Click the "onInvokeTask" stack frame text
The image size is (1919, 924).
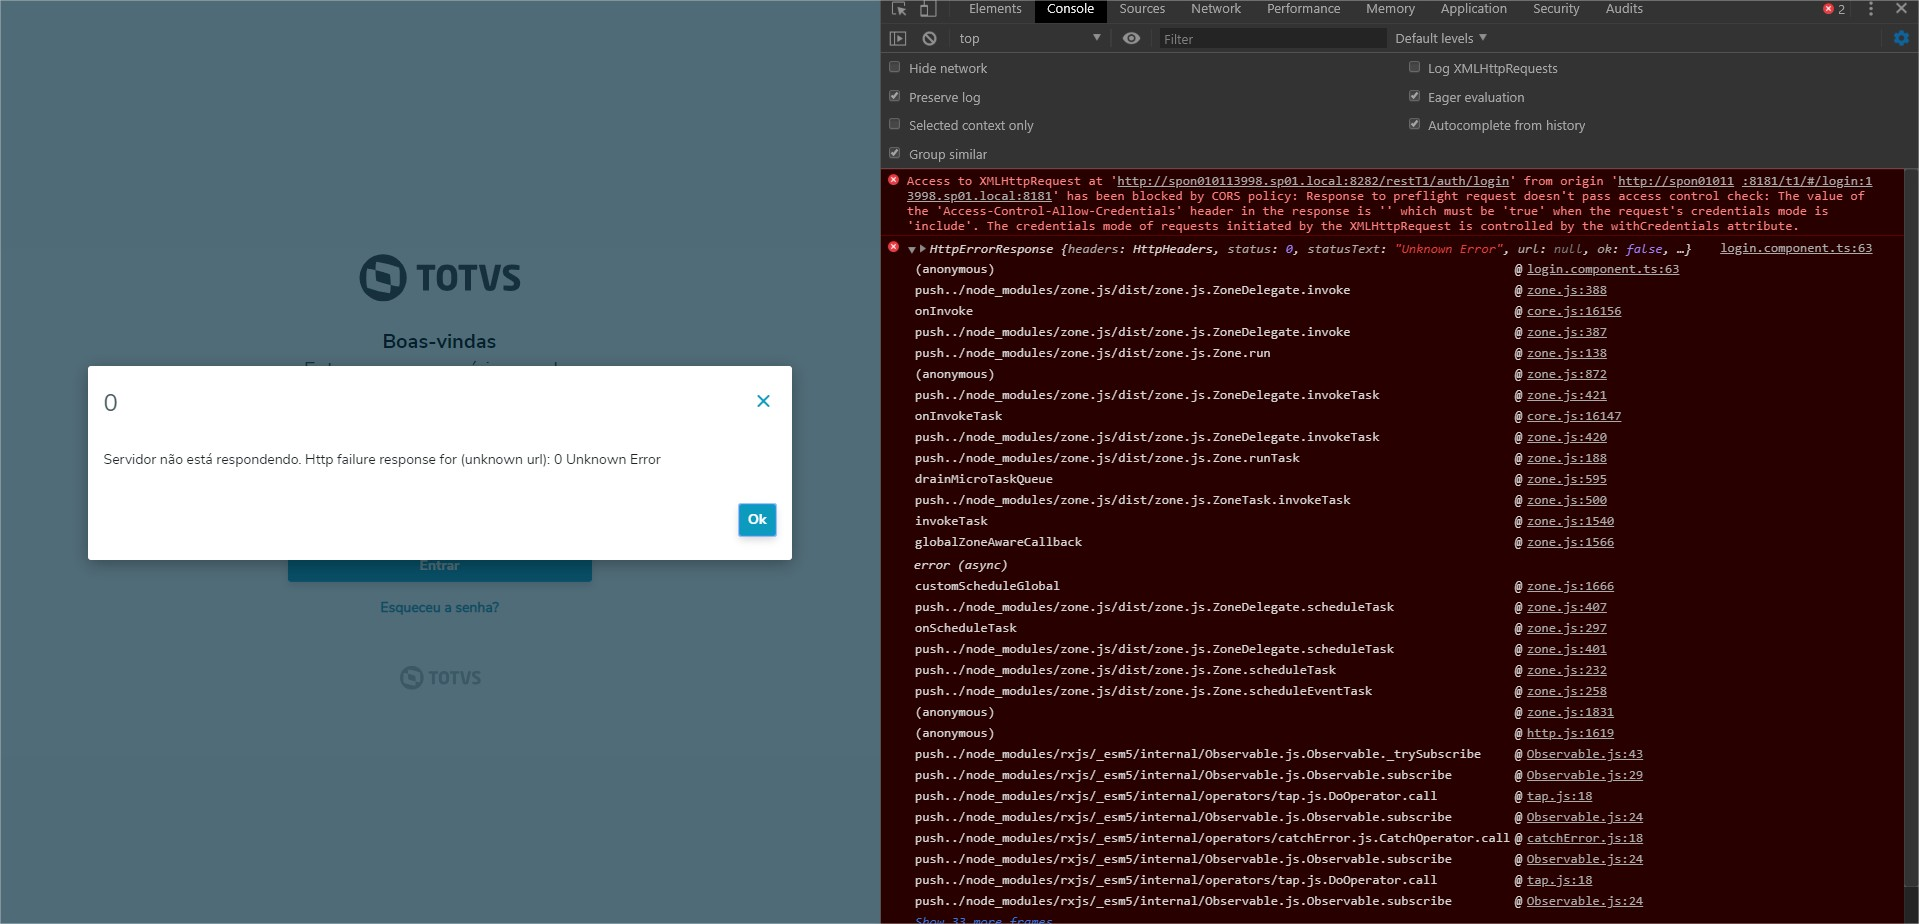958,416
